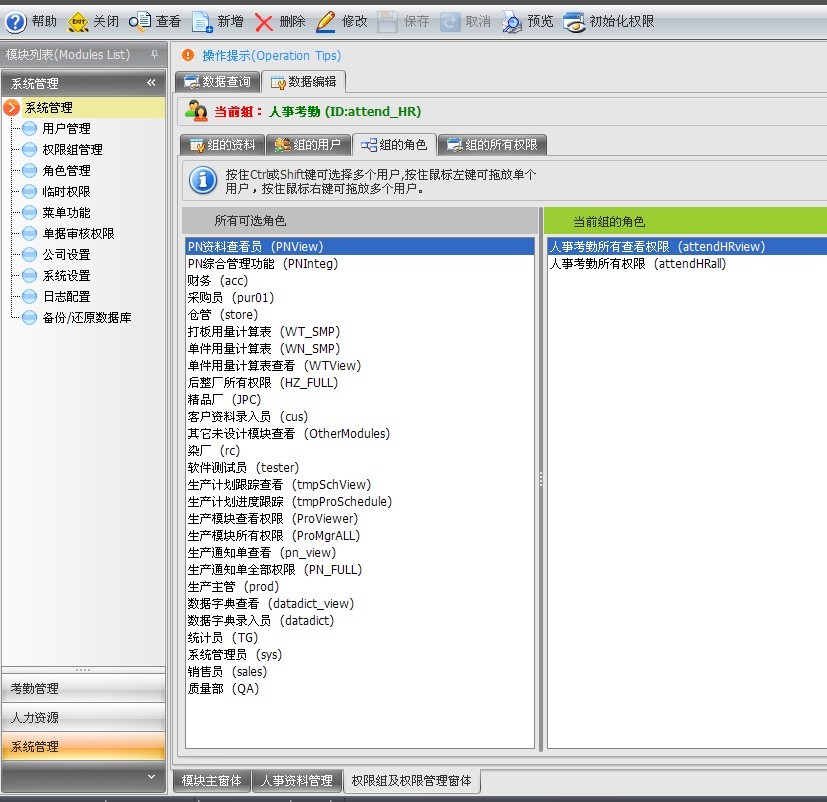Click Initialize Permissions (初始化权限)
827x802 pixels.
[574, 21]
